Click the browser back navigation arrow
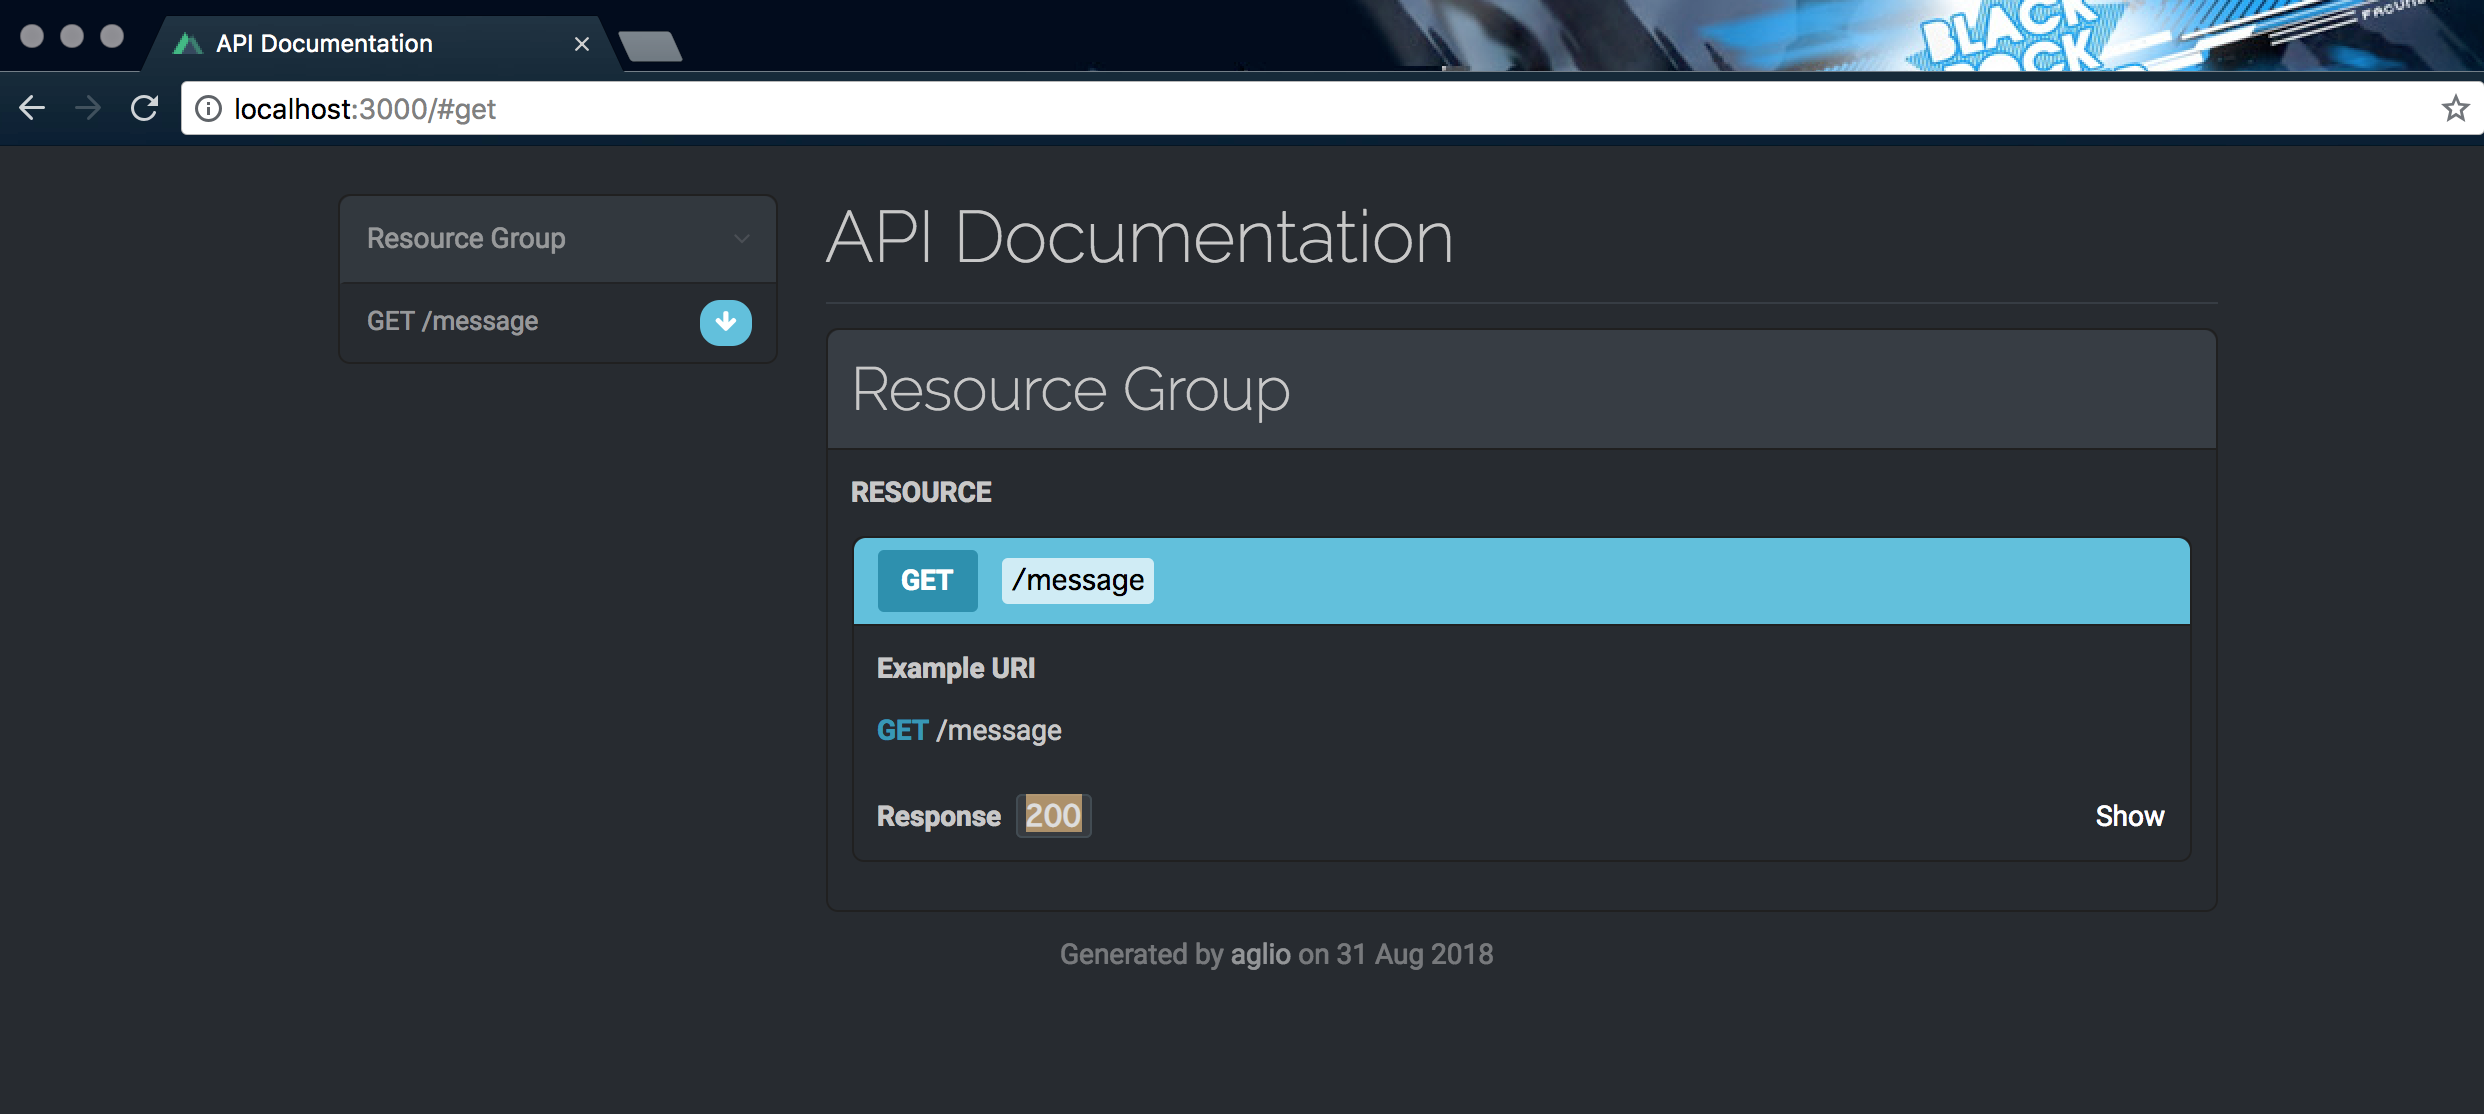This screenshot has width=2484, height=1114. tap(33, 108)
